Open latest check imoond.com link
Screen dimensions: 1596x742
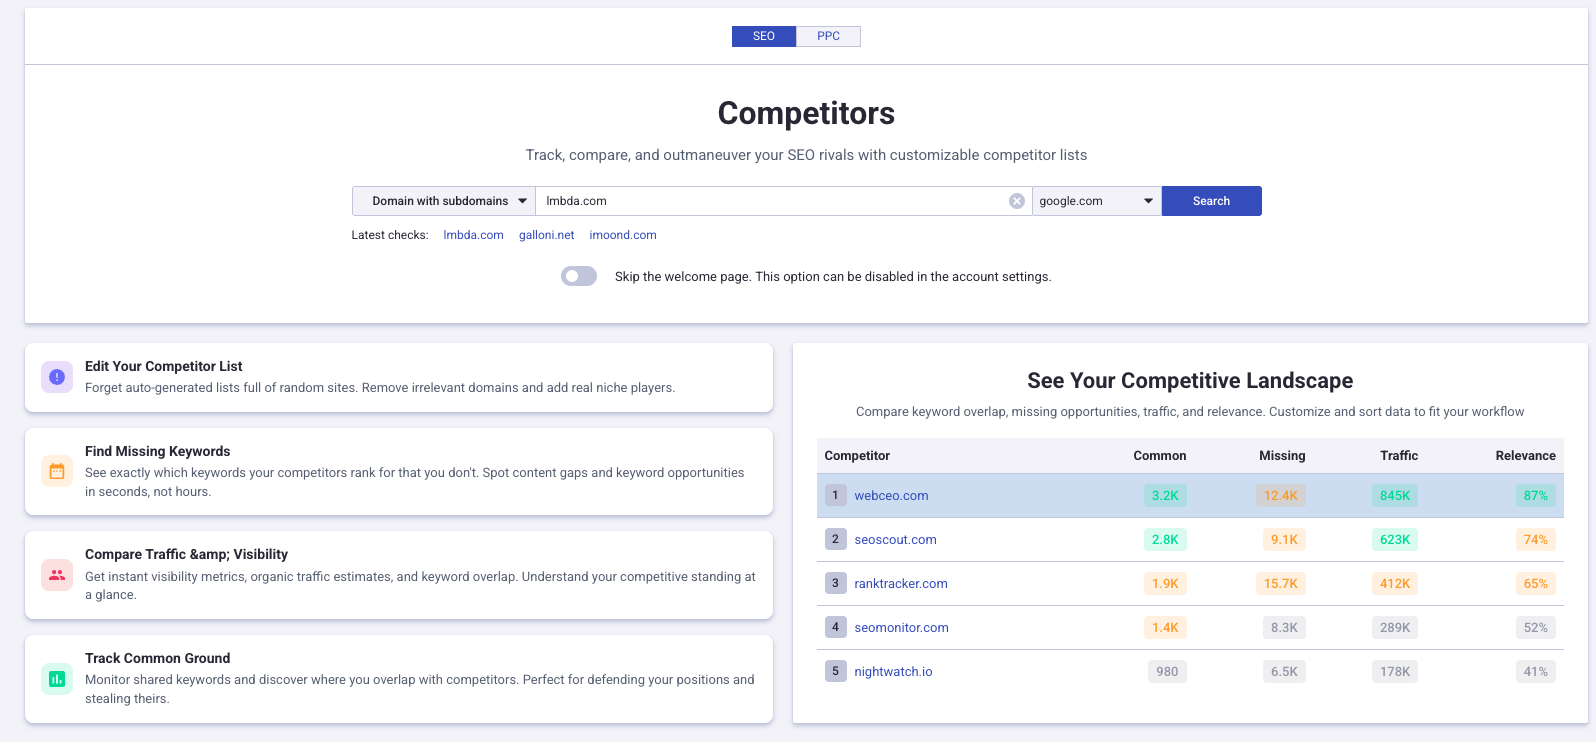pyautogui.click(x=623, y=235)
